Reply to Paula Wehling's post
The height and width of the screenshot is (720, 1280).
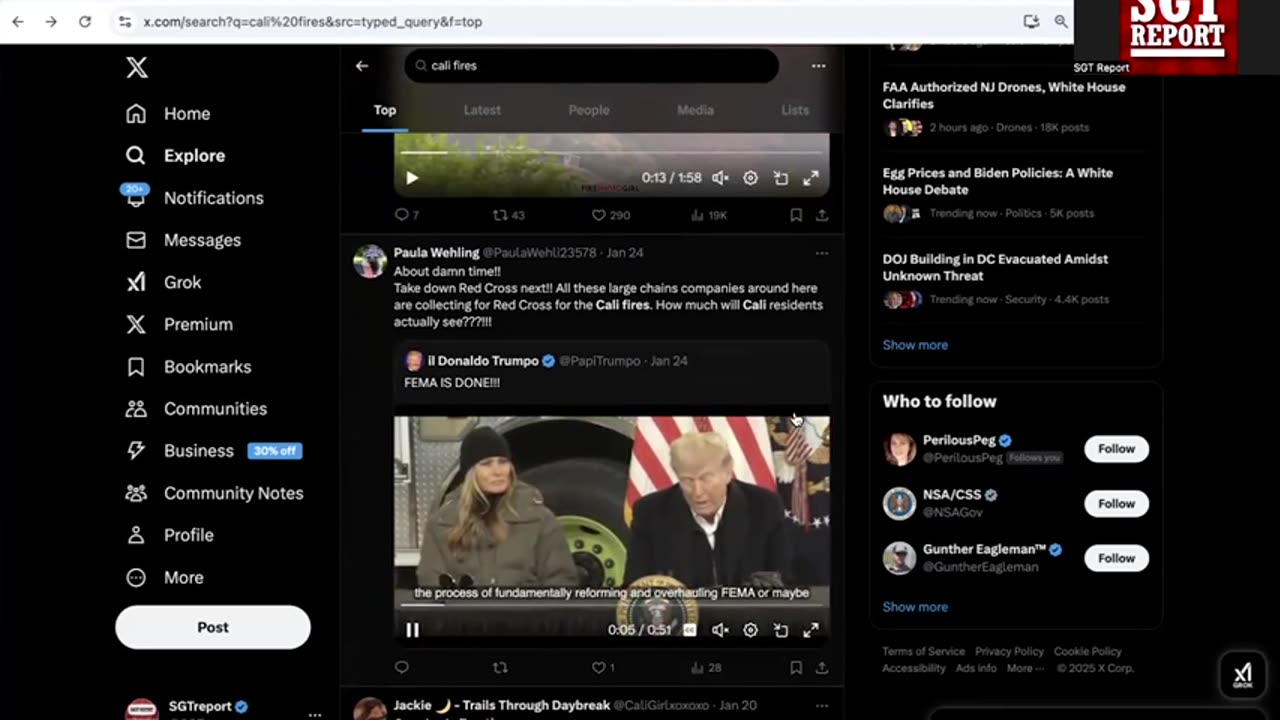pos(402,667)
